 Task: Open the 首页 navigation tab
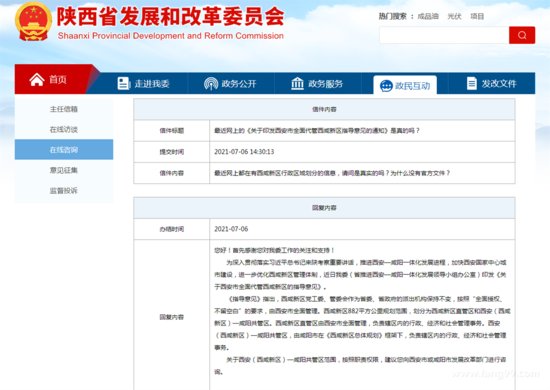coord(54,79)
